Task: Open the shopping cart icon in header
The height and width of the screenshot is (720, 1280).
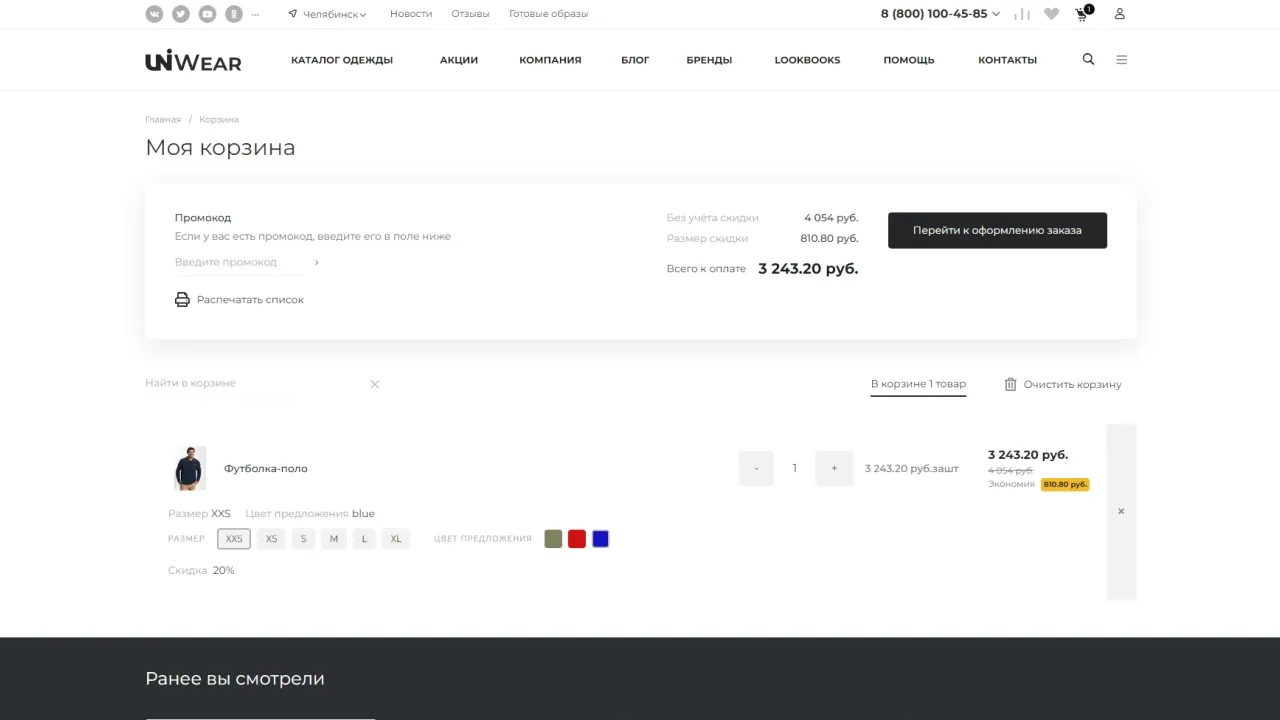Action: click(1083, 13)
